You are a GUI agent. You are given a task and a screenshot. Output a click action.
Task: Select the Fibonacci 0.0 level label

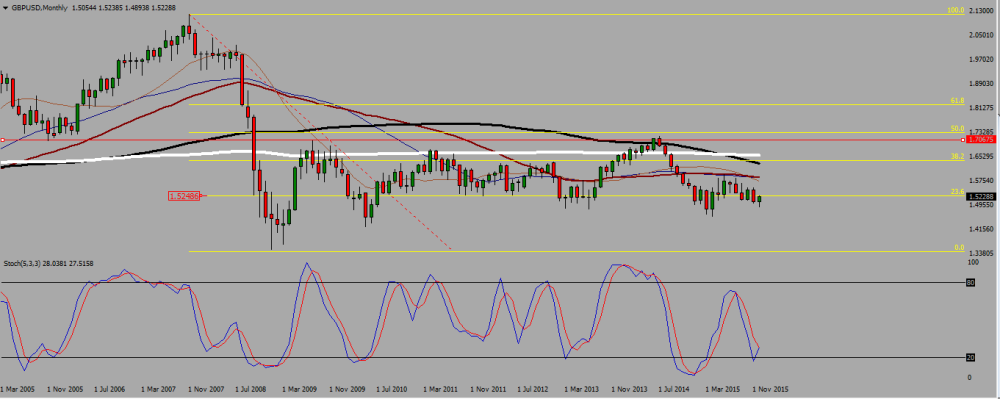point(959,247)
